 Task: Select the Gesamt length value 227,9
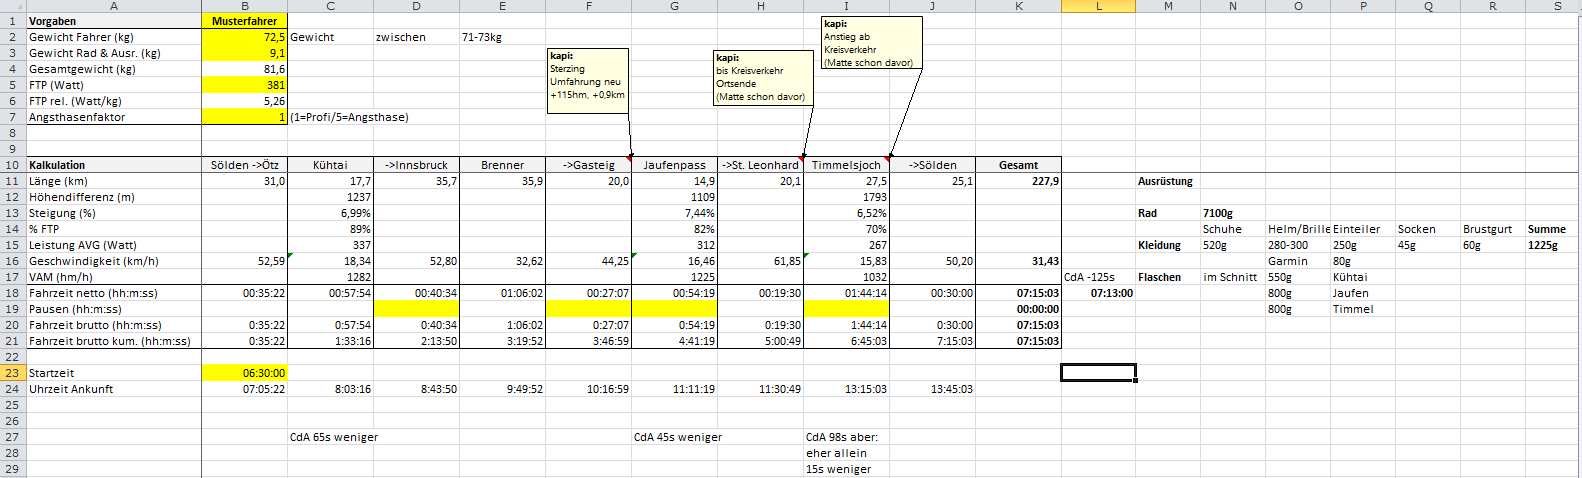(1018, 181)
